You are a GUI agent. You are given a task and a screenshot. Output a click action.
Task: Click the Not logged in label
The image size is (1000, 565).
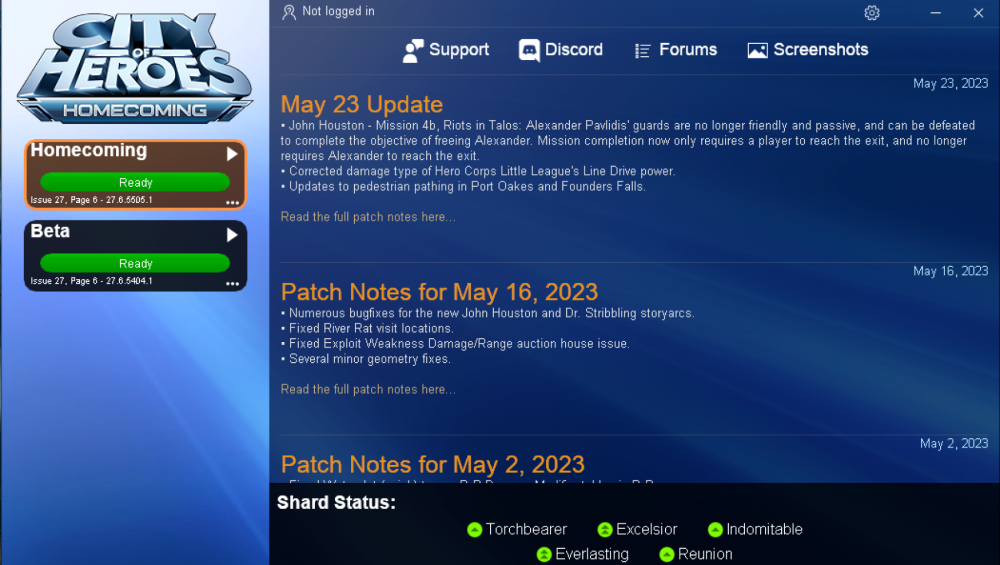(338, 11)
